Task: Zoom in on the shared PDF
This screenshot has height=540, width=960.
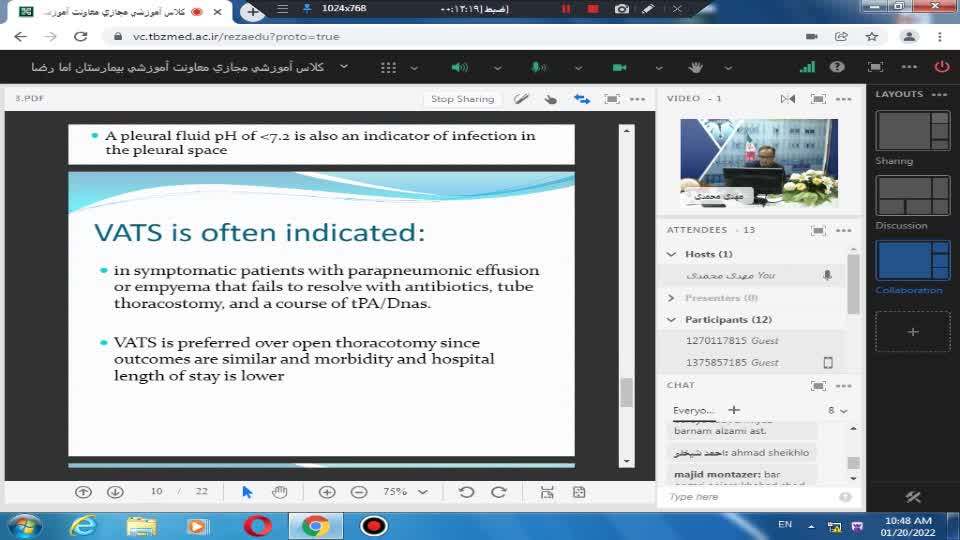Action: point(327,492)
